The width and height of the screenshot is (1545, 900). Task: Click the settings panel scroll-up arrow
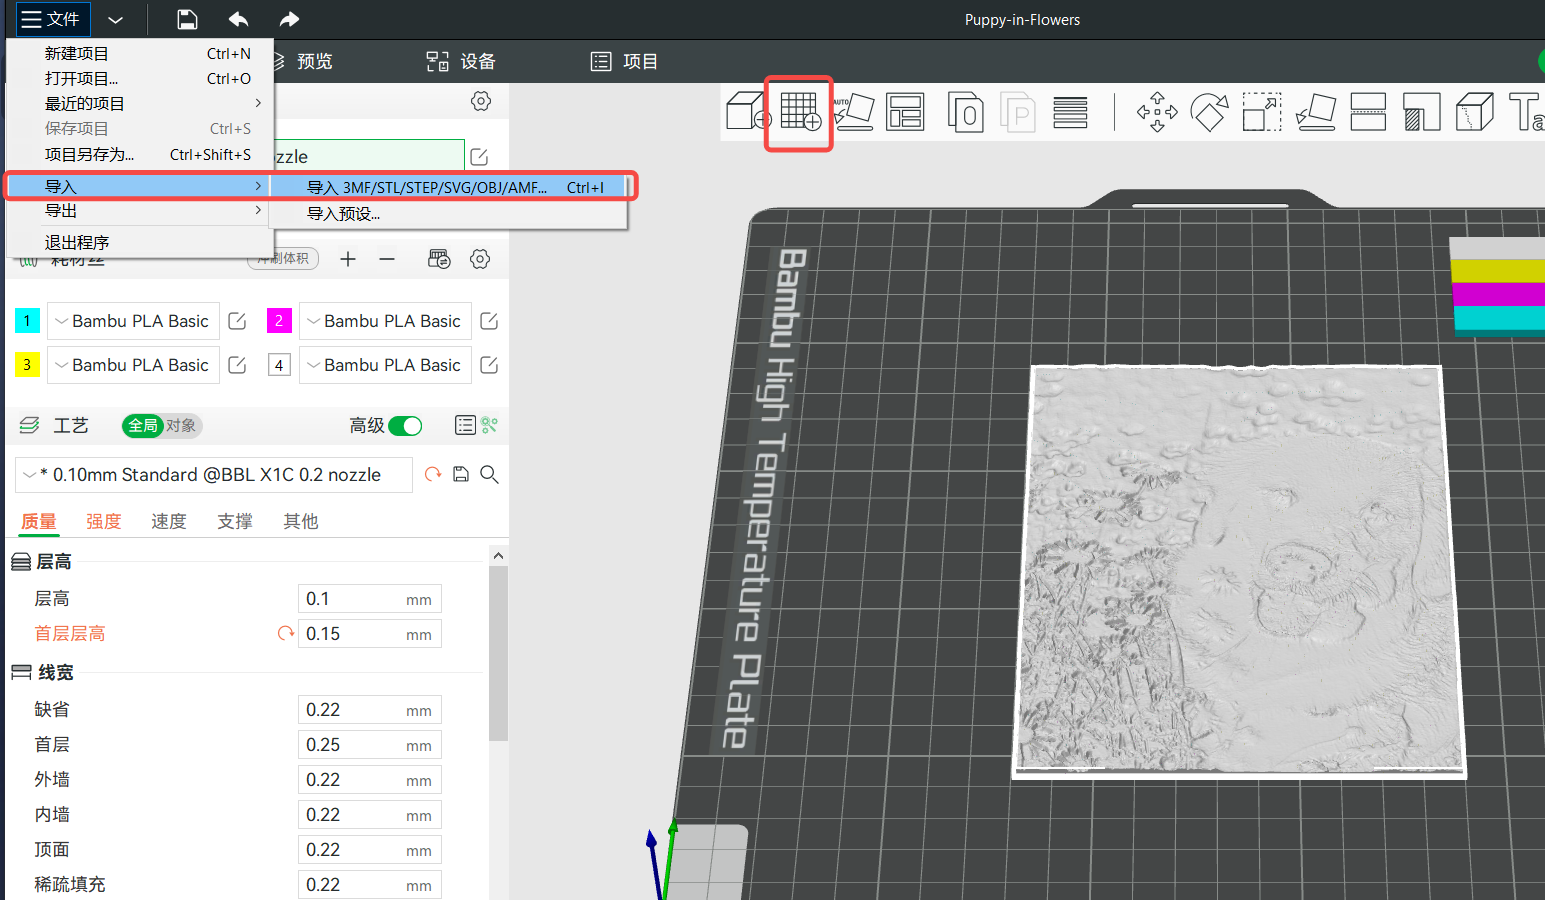pyautogui.click(x=498, y=556)
